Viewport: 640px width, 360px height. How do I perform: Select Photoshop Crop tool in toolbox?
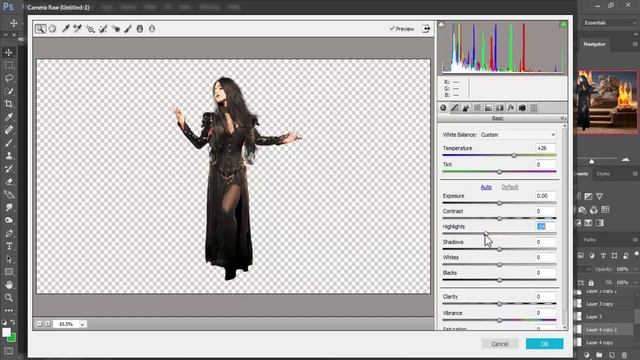click(9, 104)
